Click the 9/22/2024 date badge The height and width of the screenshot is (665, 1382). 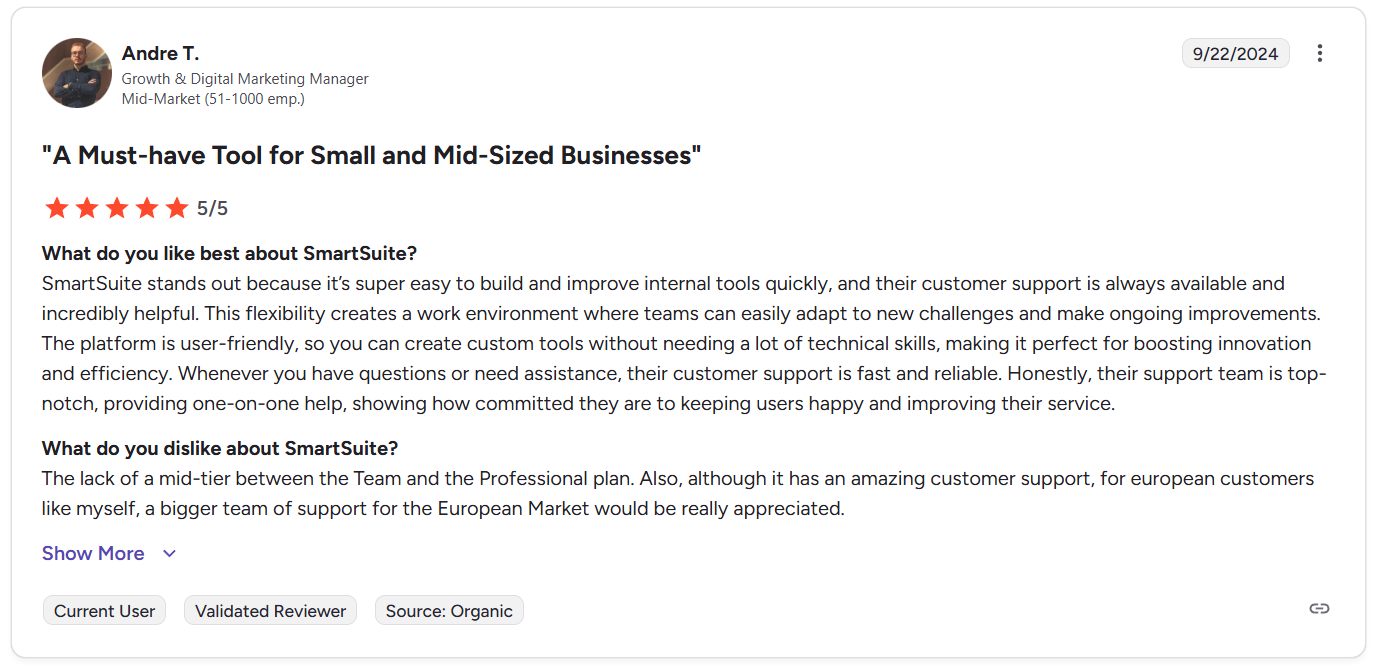pyautogui.click(x=1235, y=53)
